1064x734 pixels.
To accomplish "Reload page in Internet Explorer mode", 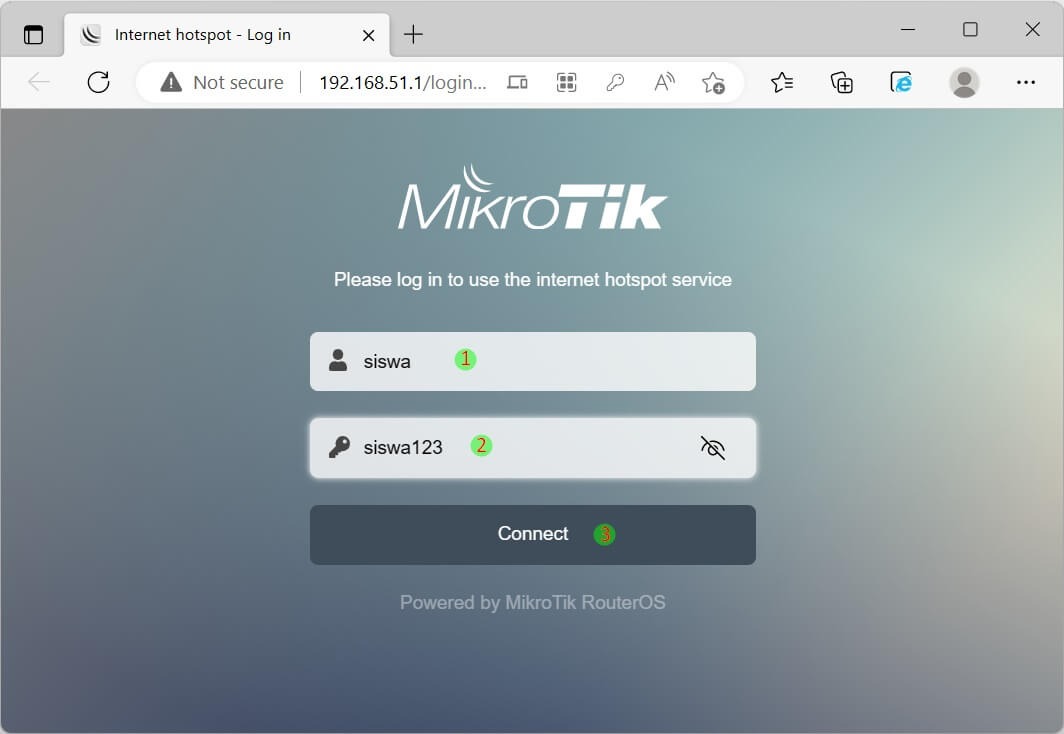I will coord(902,82).
